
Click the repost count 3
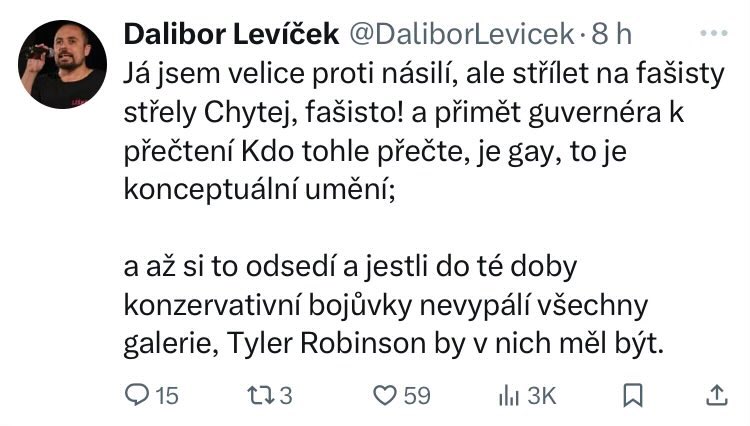(286, 396)
